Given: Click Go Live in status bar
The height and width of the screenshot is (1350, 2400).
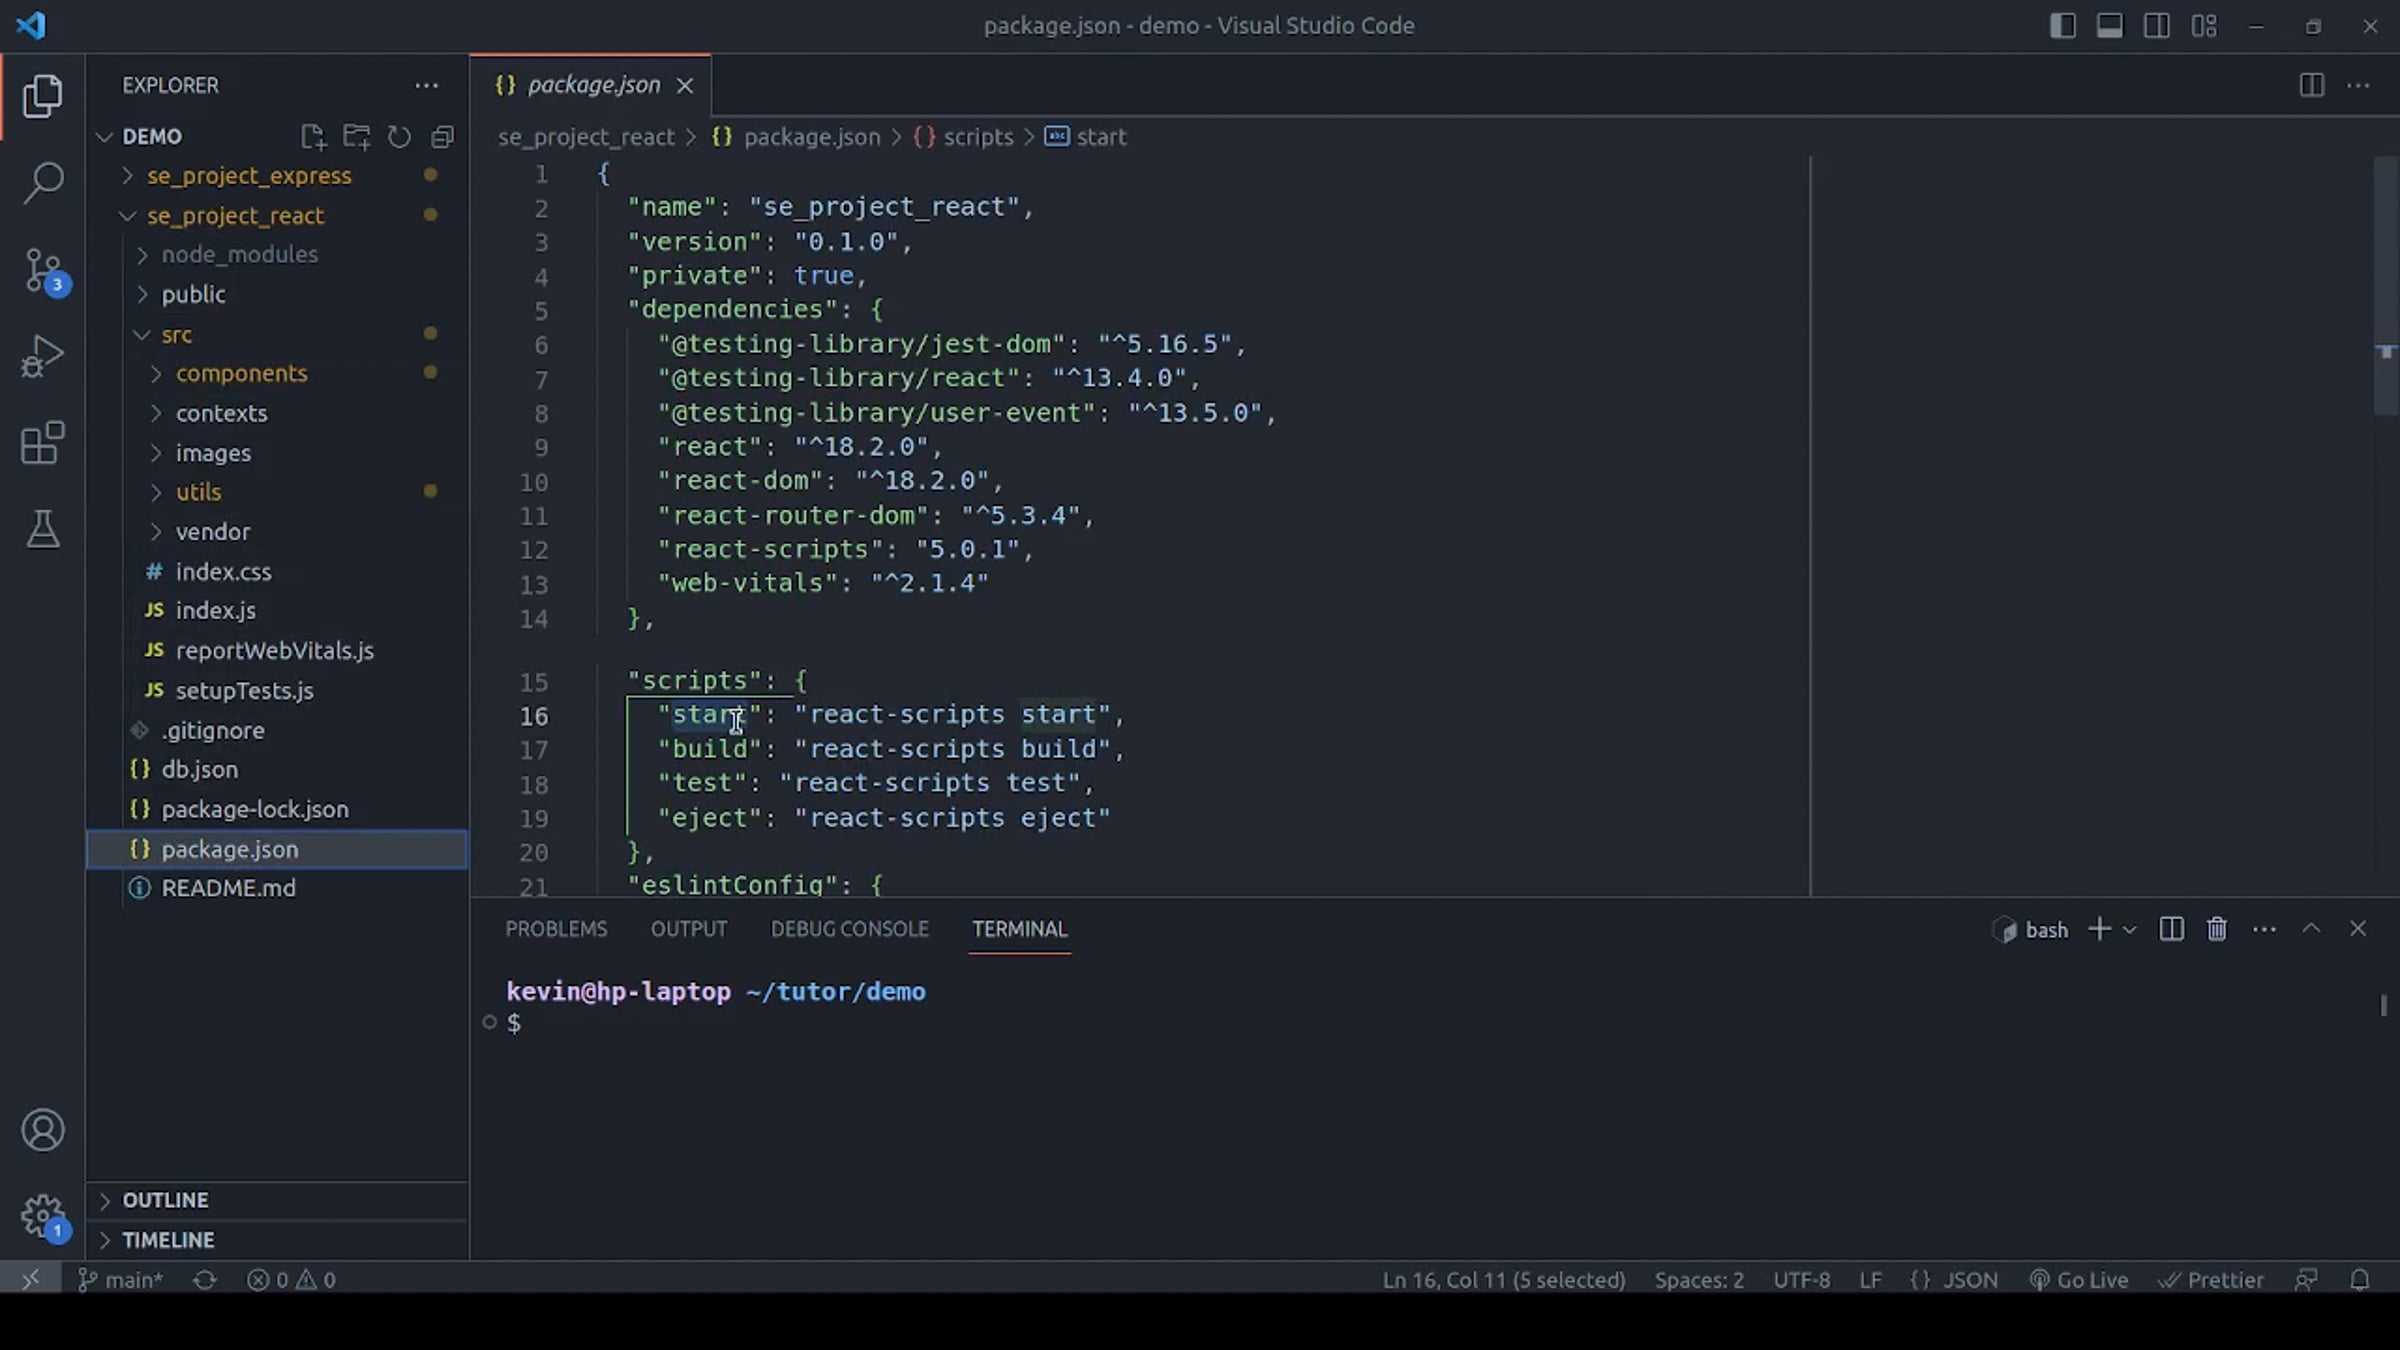Looking at the screenshot, I should (x=2079, y=1280).
